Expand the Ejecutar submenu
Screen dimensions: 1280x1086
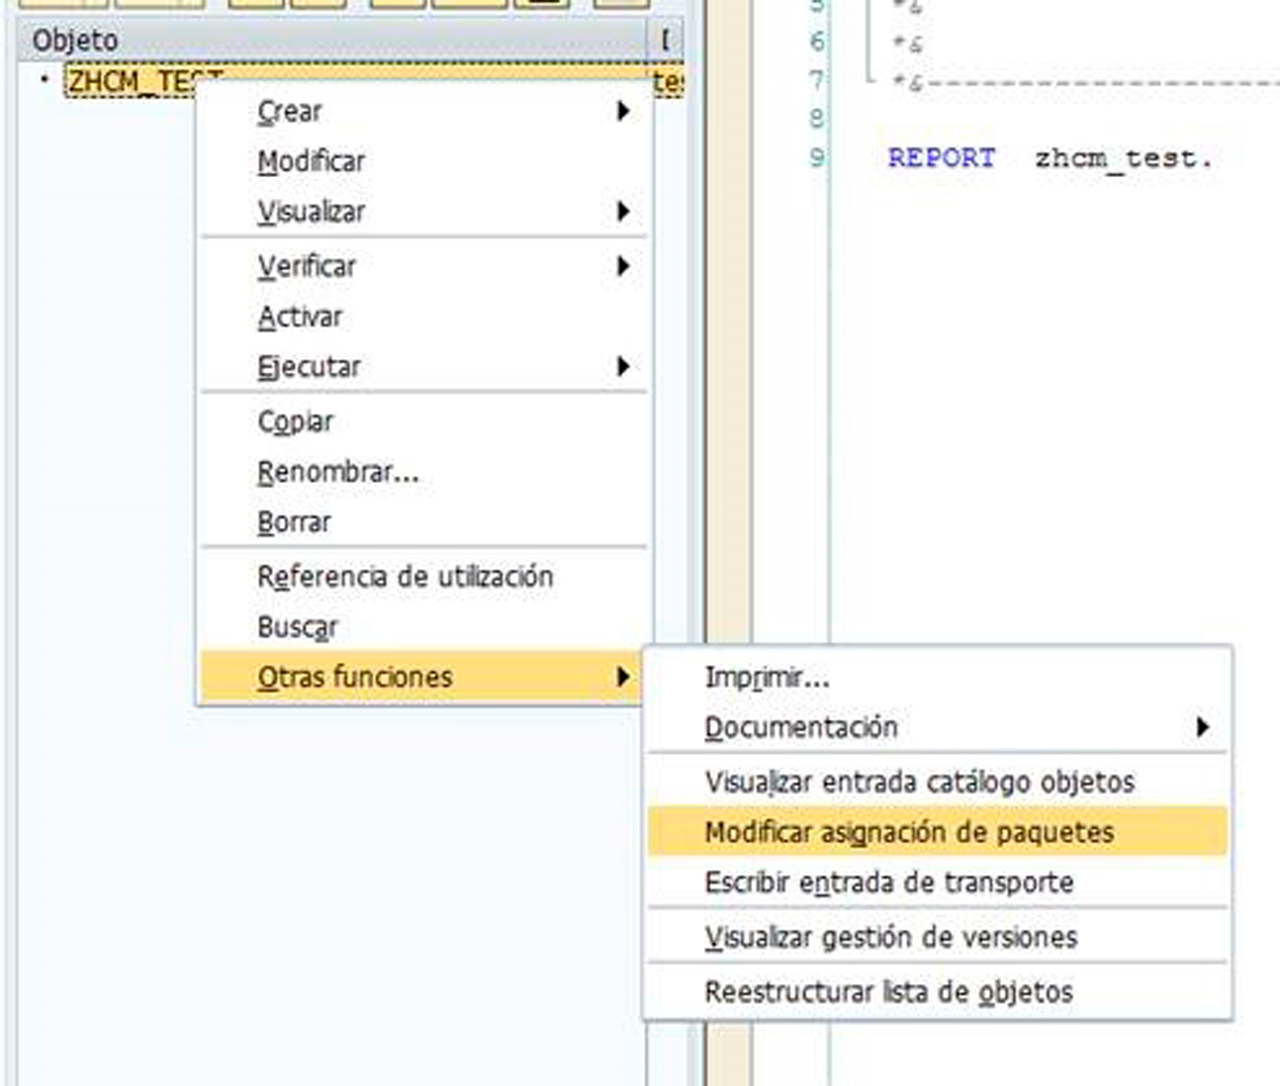pyautogui.click(x=310, y=366)
